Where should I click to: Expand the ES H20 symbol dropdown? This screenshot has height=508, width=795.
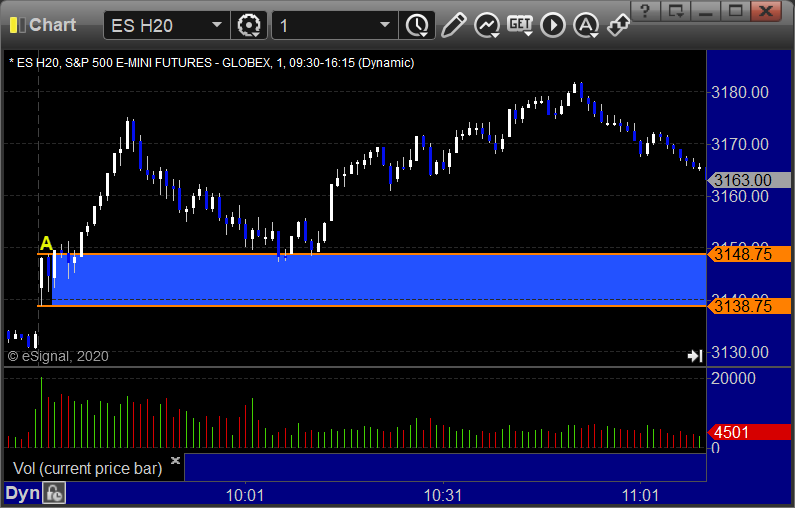pos(216,25)
